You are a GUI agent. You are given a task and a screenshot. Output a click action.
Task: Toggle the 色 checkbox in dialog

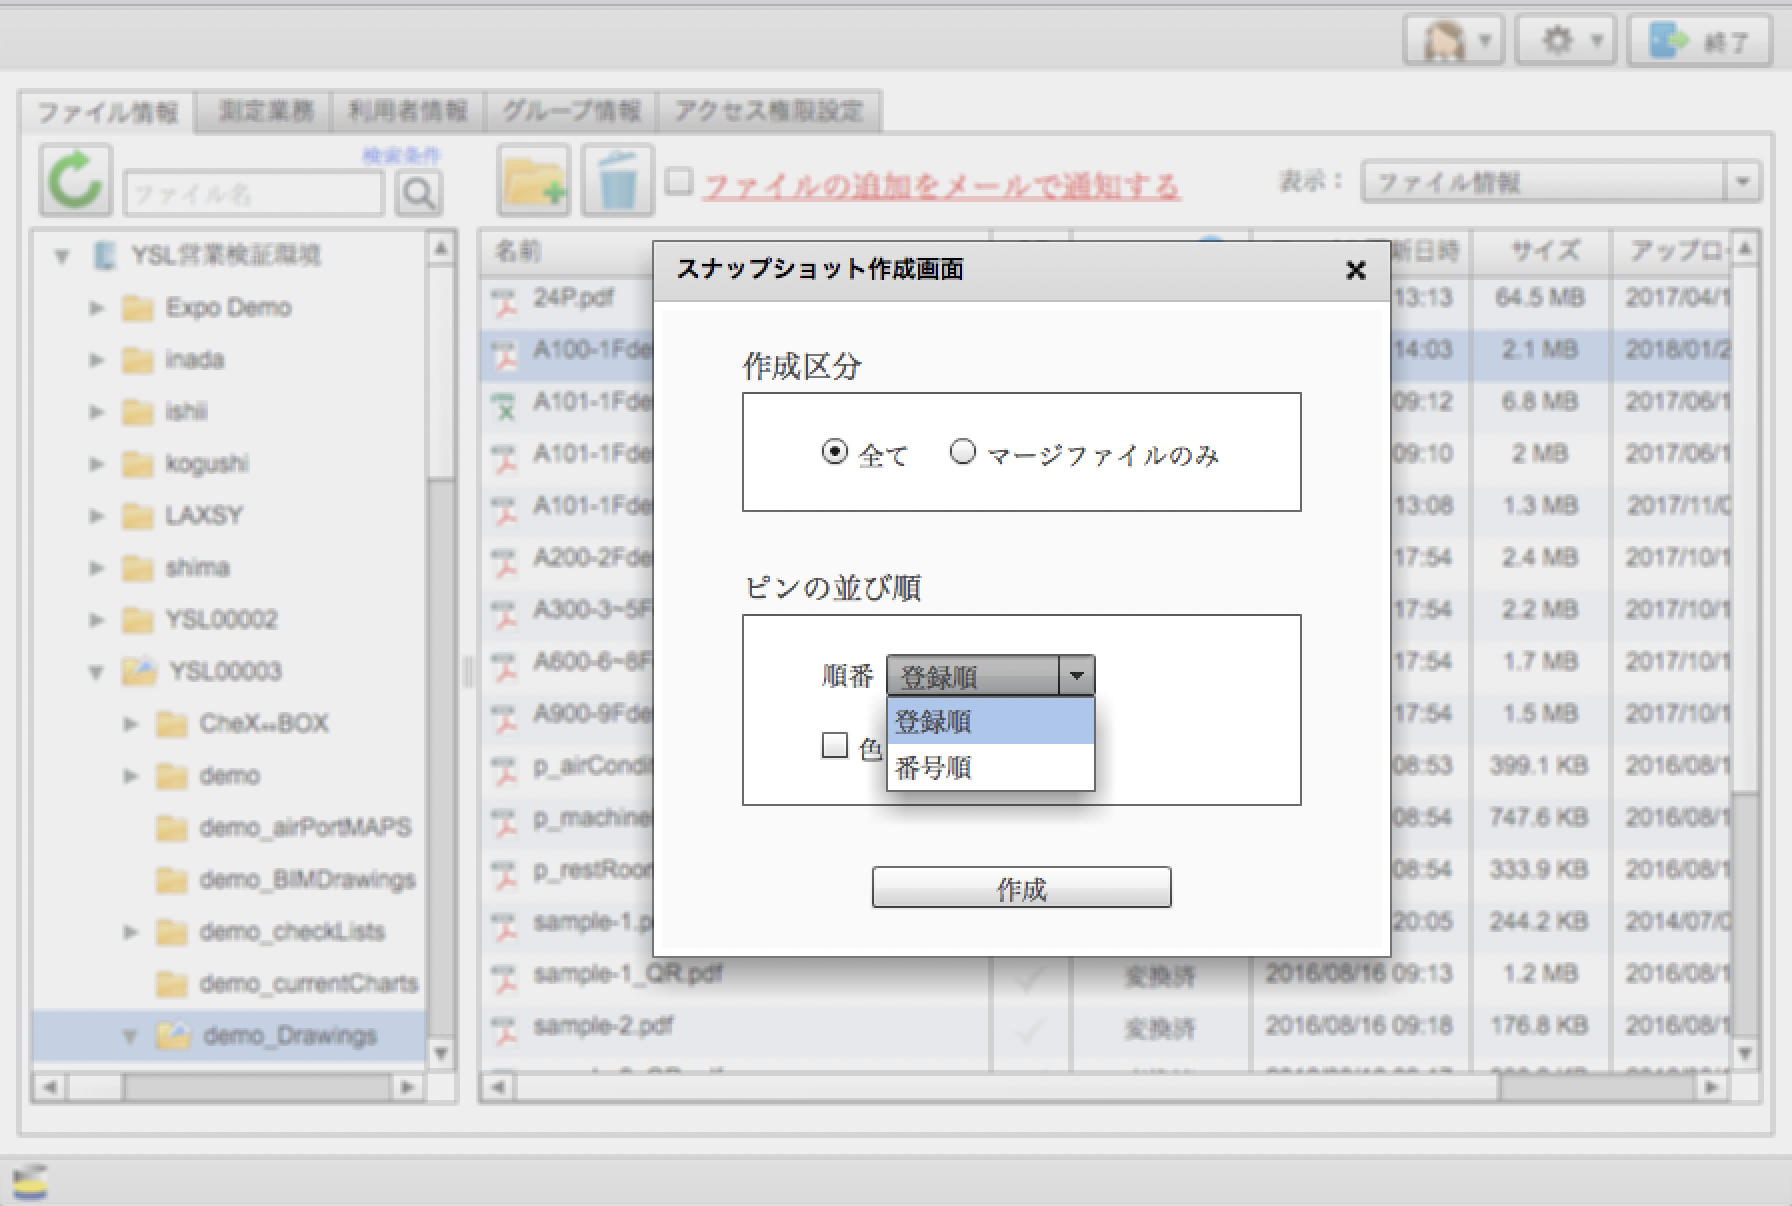(834, 746)
